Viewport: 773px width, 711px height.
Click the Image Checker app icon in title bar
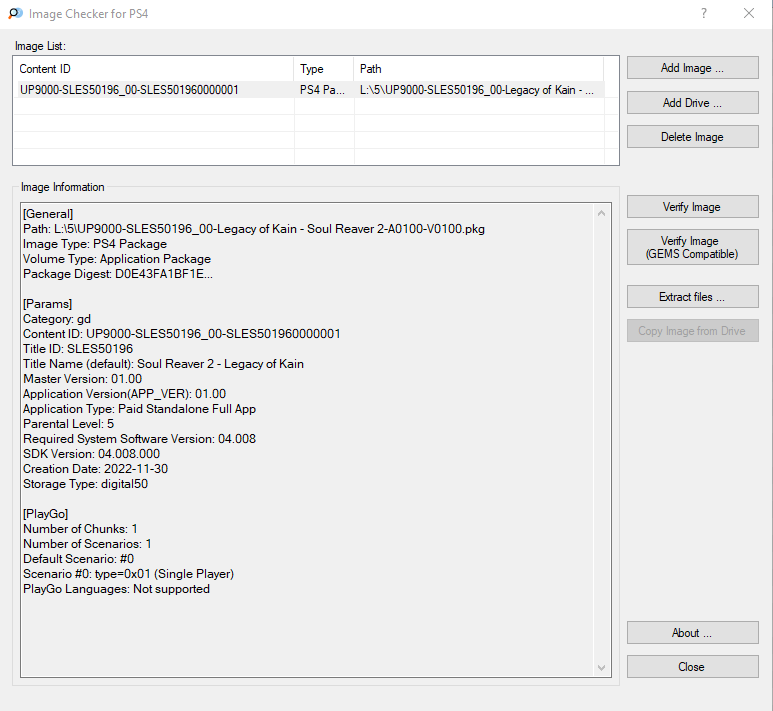pos(16,13)
